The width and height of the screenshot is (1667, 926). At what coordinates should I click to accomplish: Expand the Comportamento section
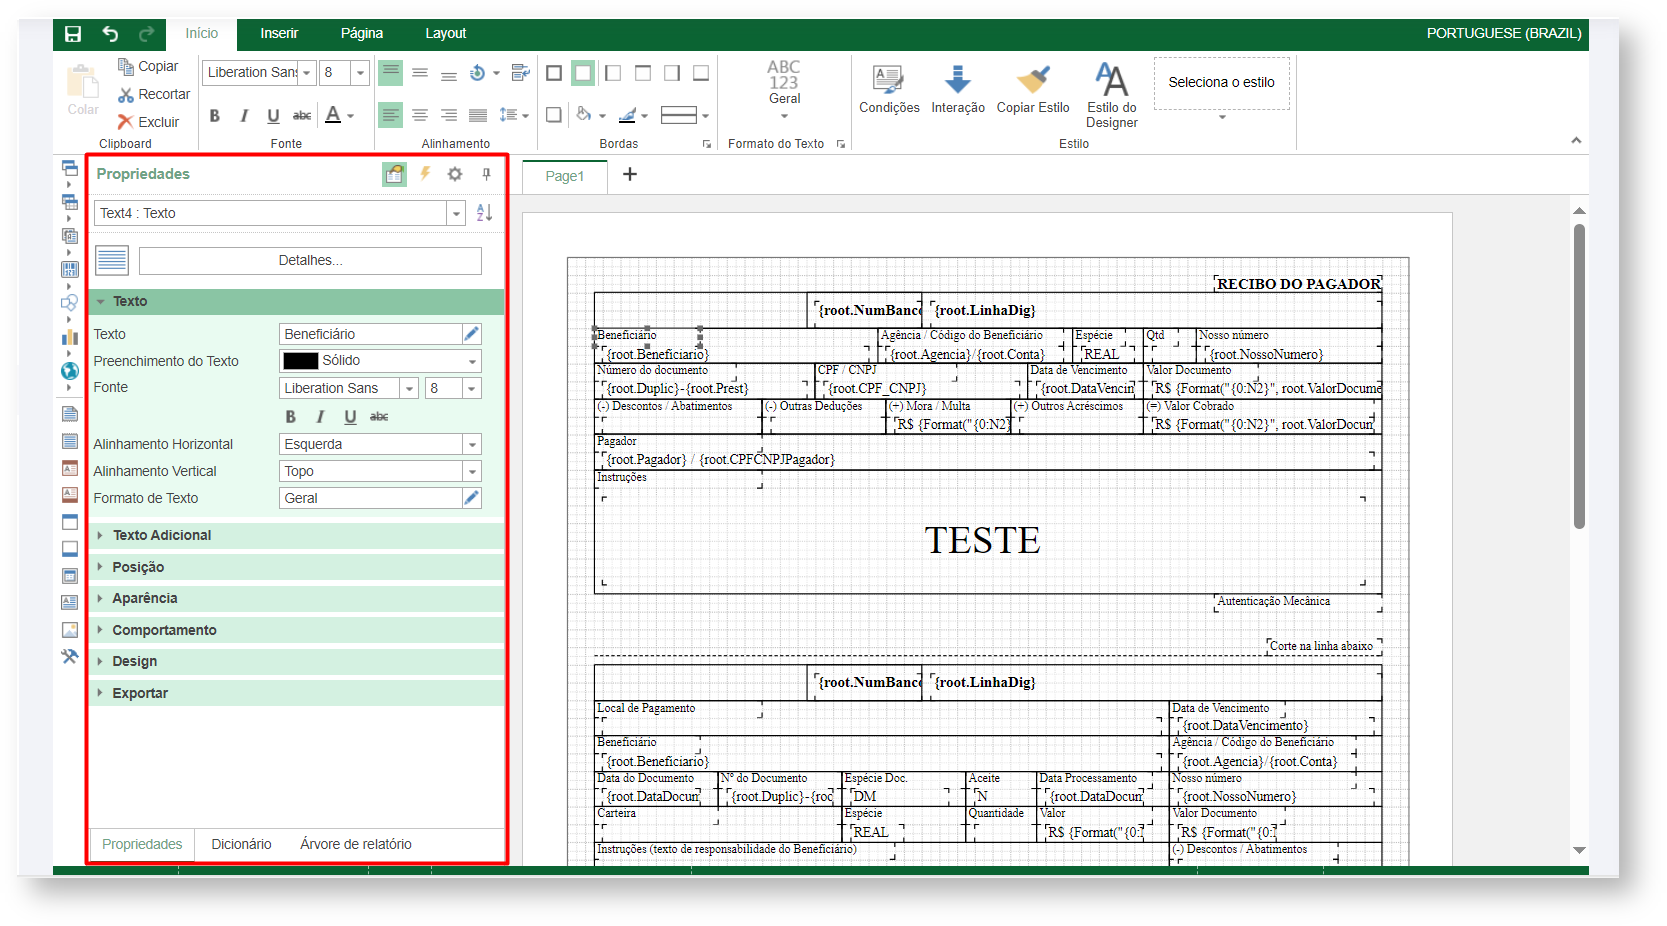pos(164,630)
